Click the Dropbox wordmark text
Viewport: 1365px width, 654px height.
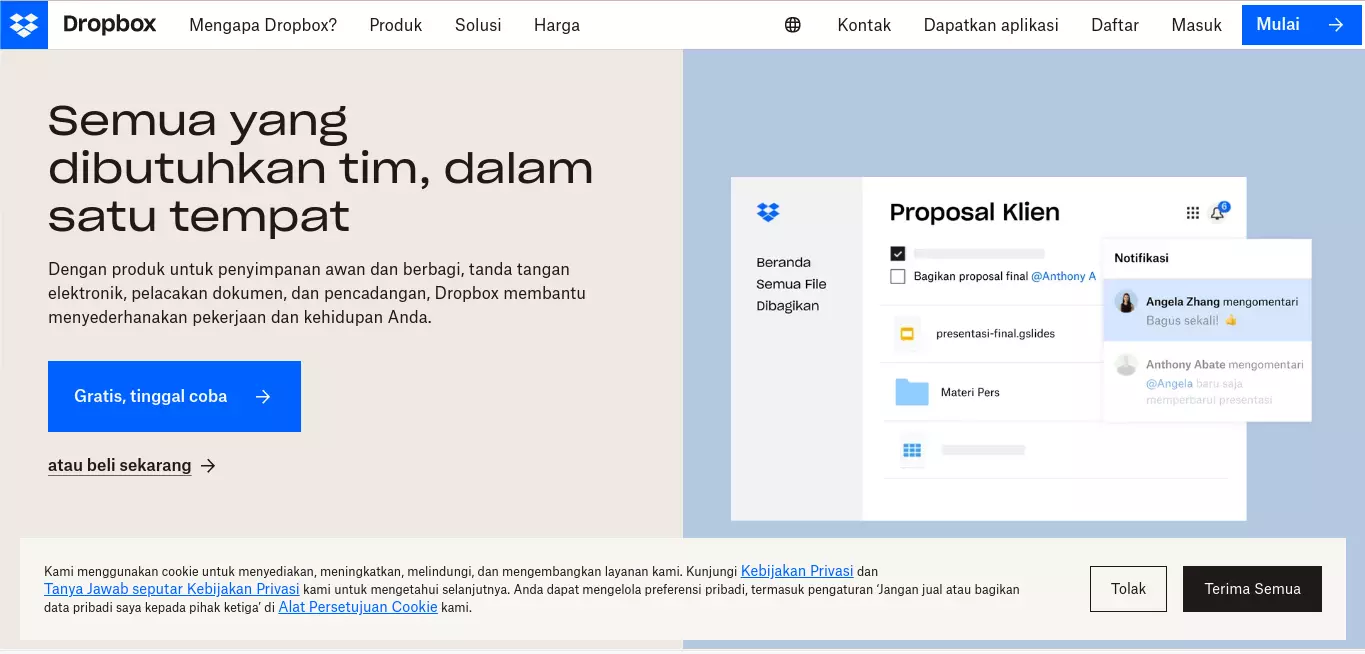pyautogui.click(x=110, y=25)
